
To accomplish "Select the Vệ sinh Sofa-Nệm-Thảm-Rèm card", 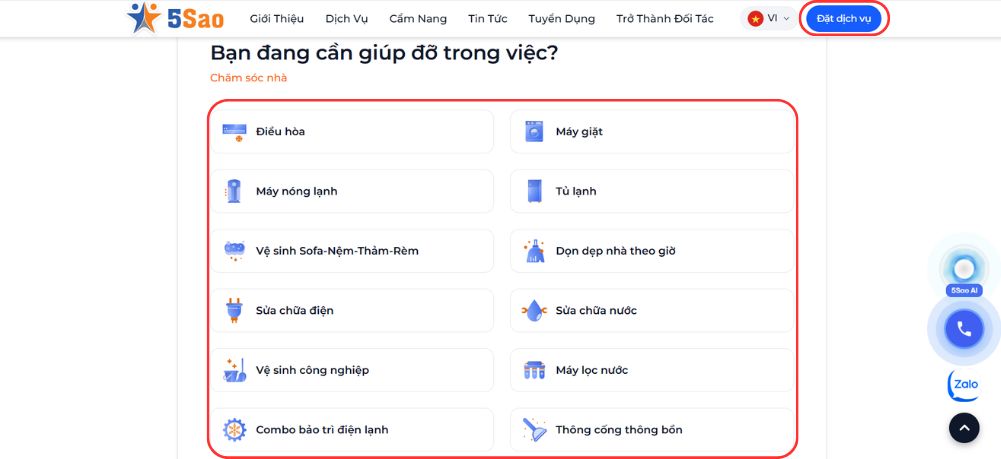I will tap(352, 251).
